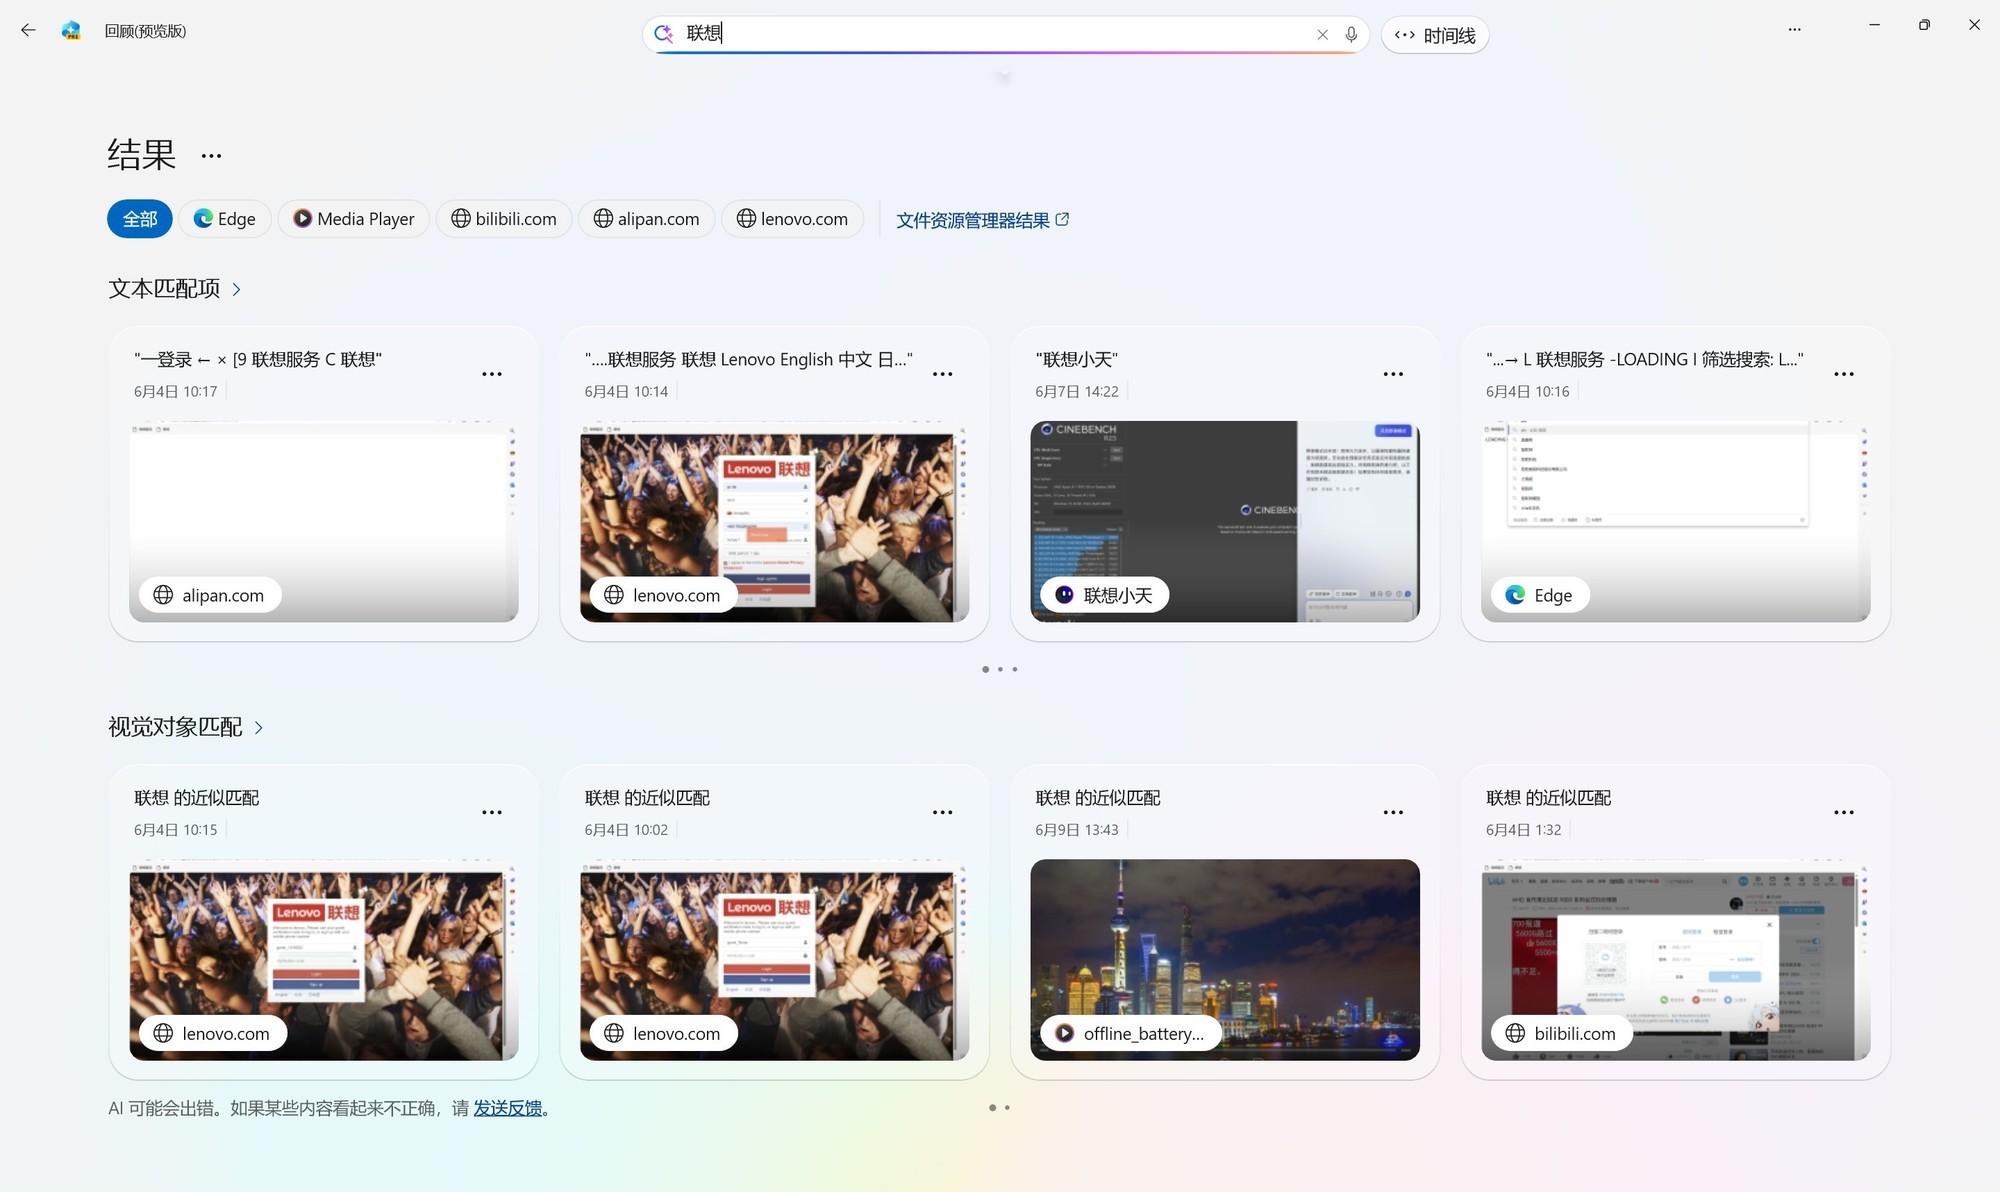Click the lenovo.com badge on the 10:14 card

663,595
